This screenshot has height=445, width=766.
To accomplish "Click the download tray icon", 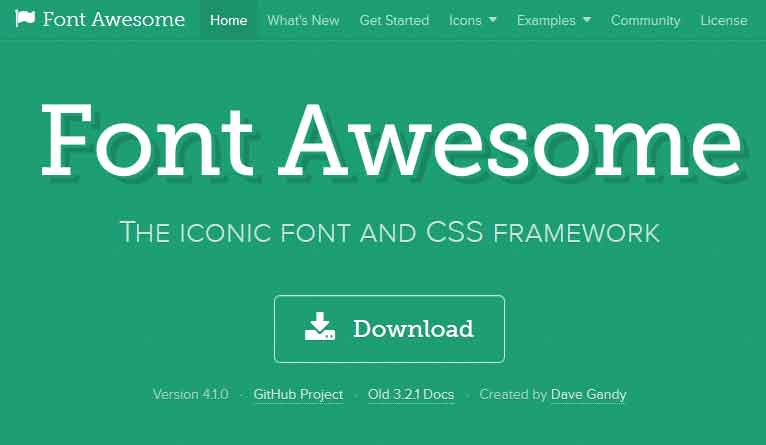I will click(319, 328).
